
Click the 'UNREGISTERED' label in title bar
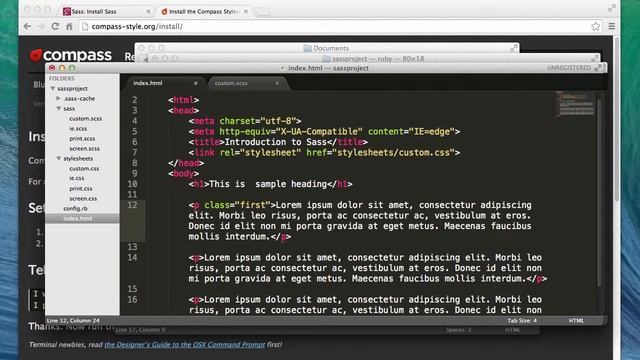point(569,68)
